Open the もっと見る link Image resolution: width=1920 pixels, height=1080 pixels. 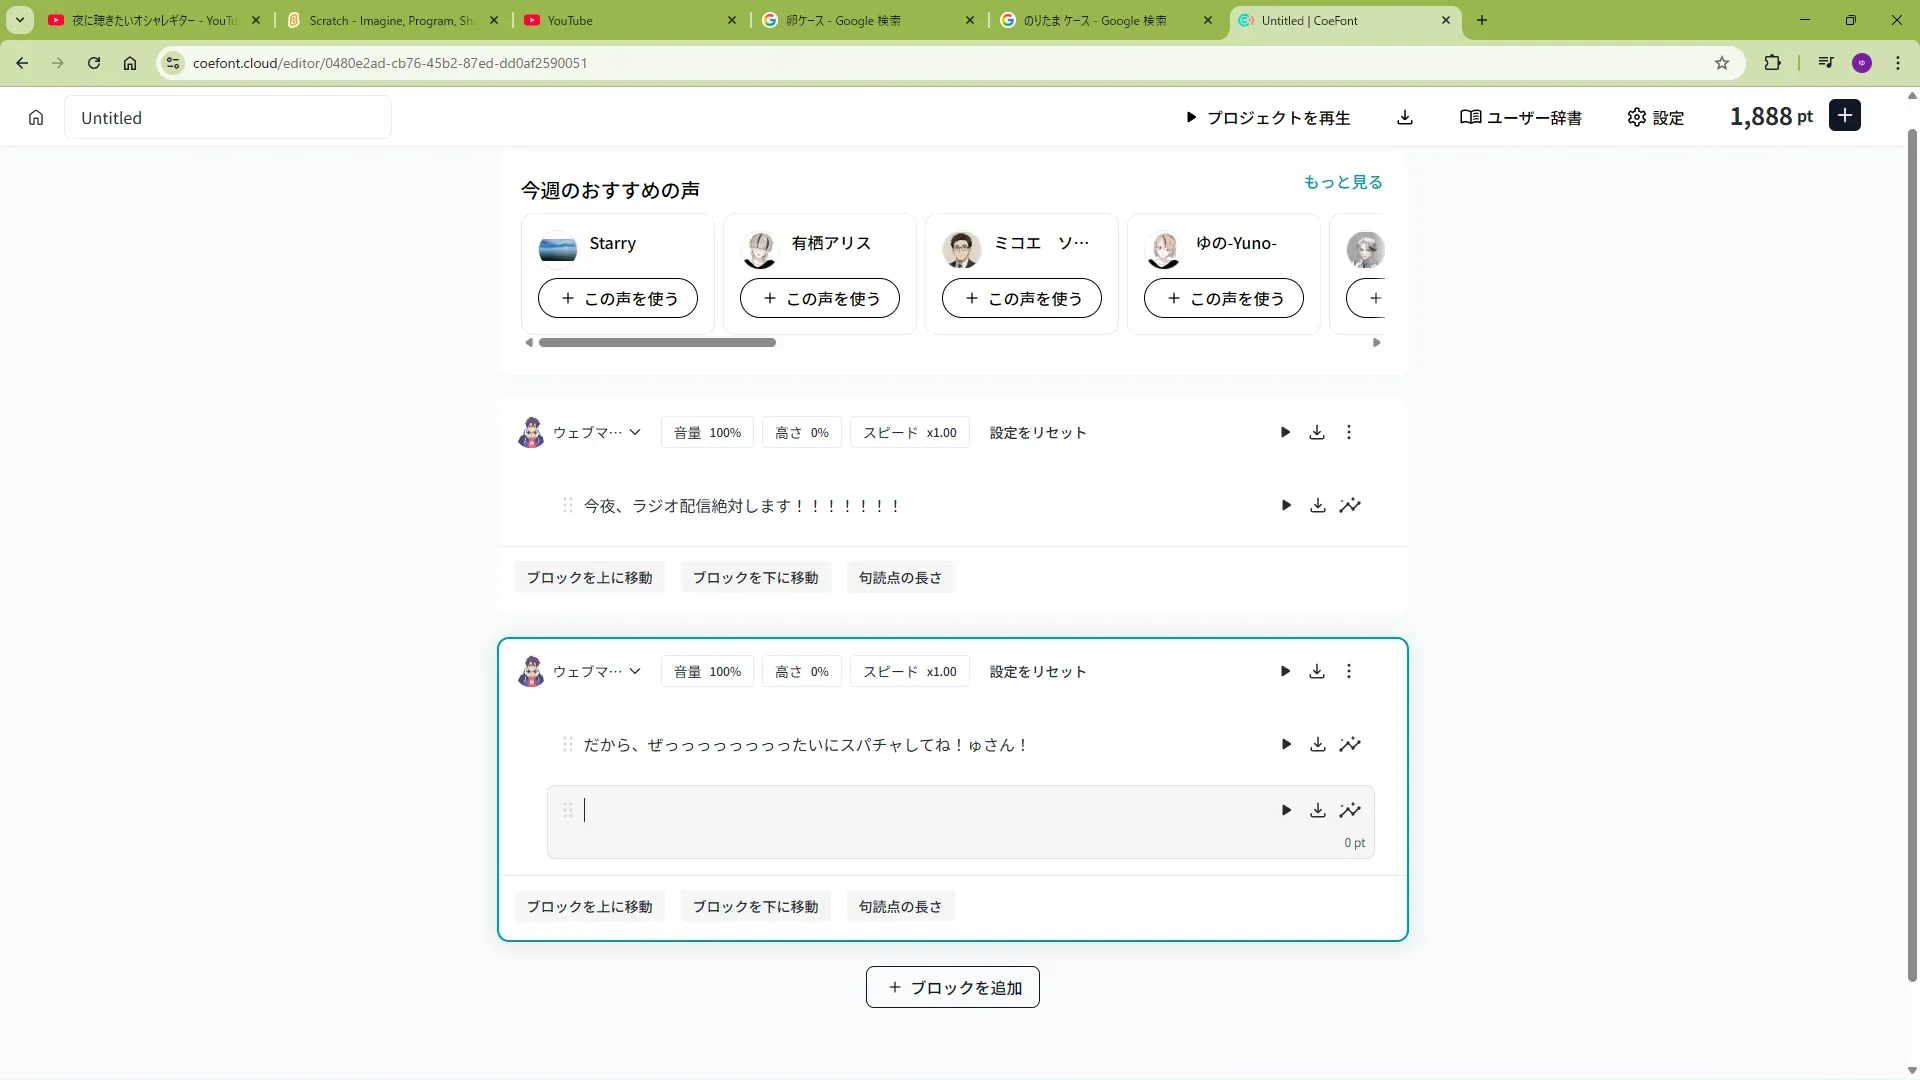(x=1342, y=182)
